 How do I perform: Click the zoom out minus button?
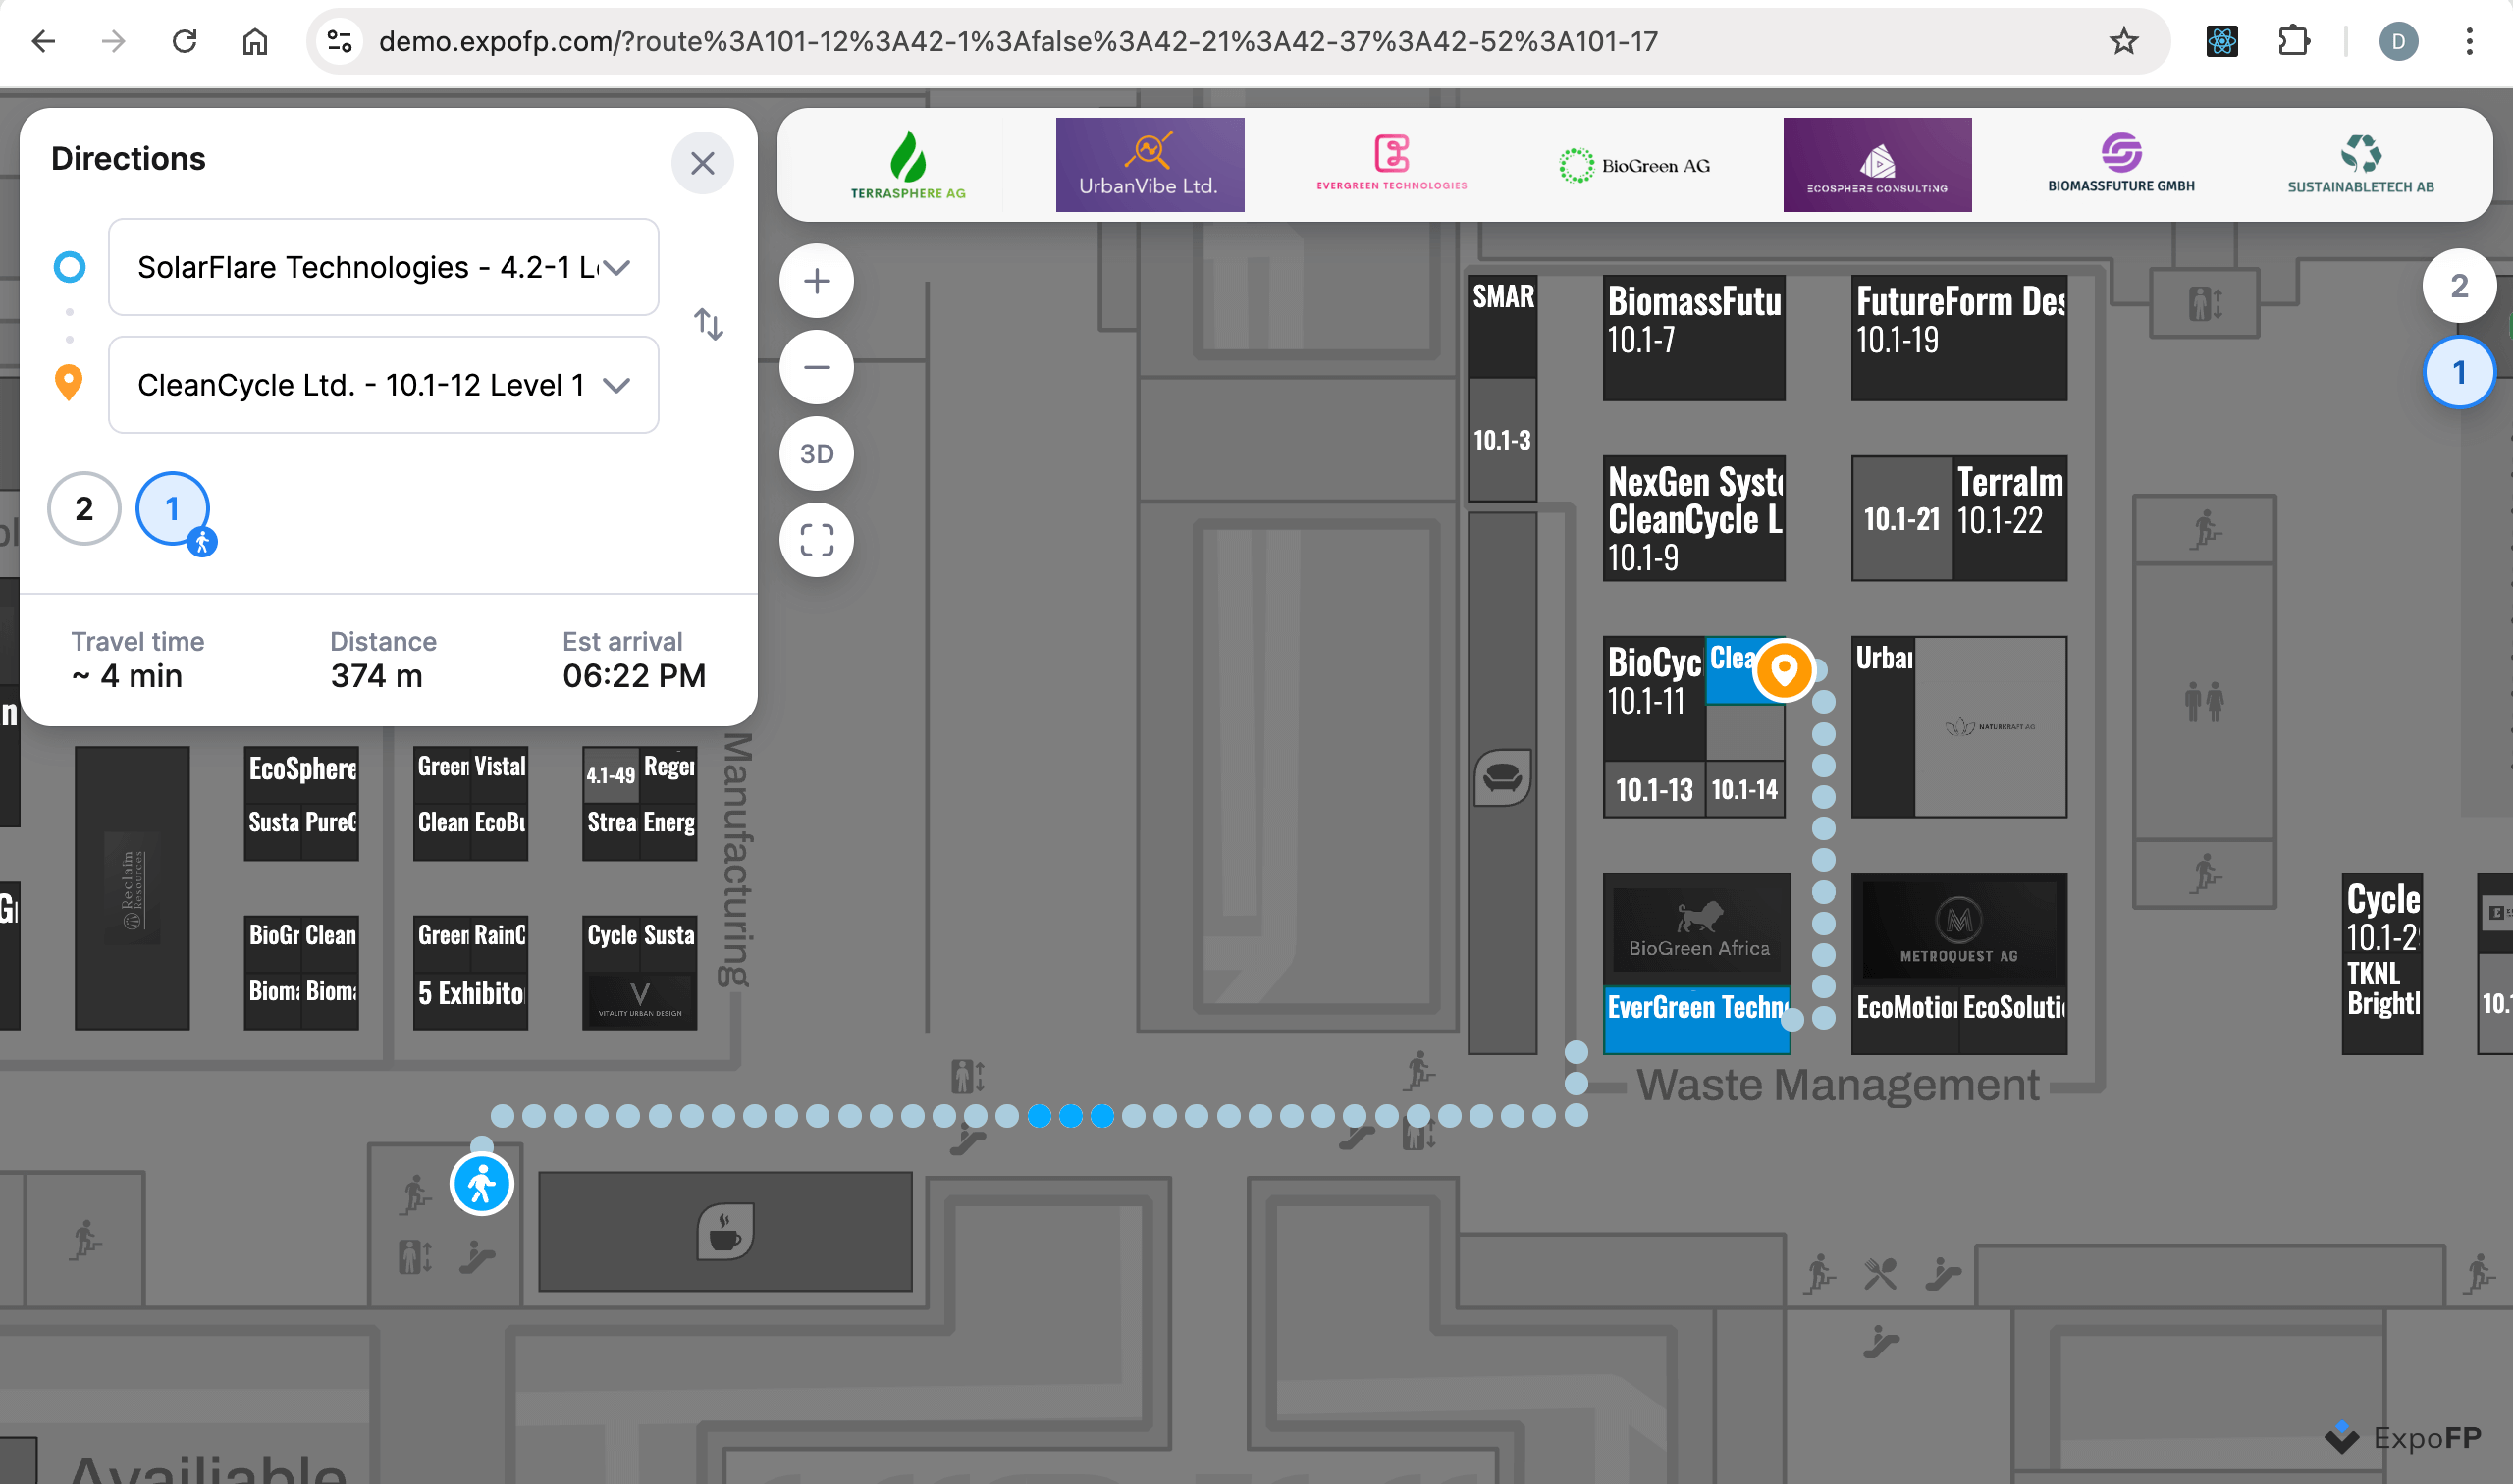click(x=816, y=367)
